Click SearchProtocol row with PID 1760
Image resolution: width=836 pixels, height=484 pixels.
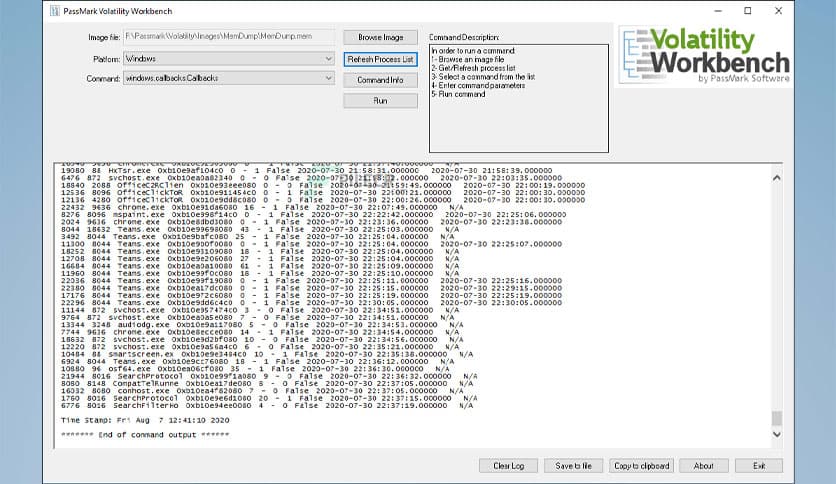269,398
